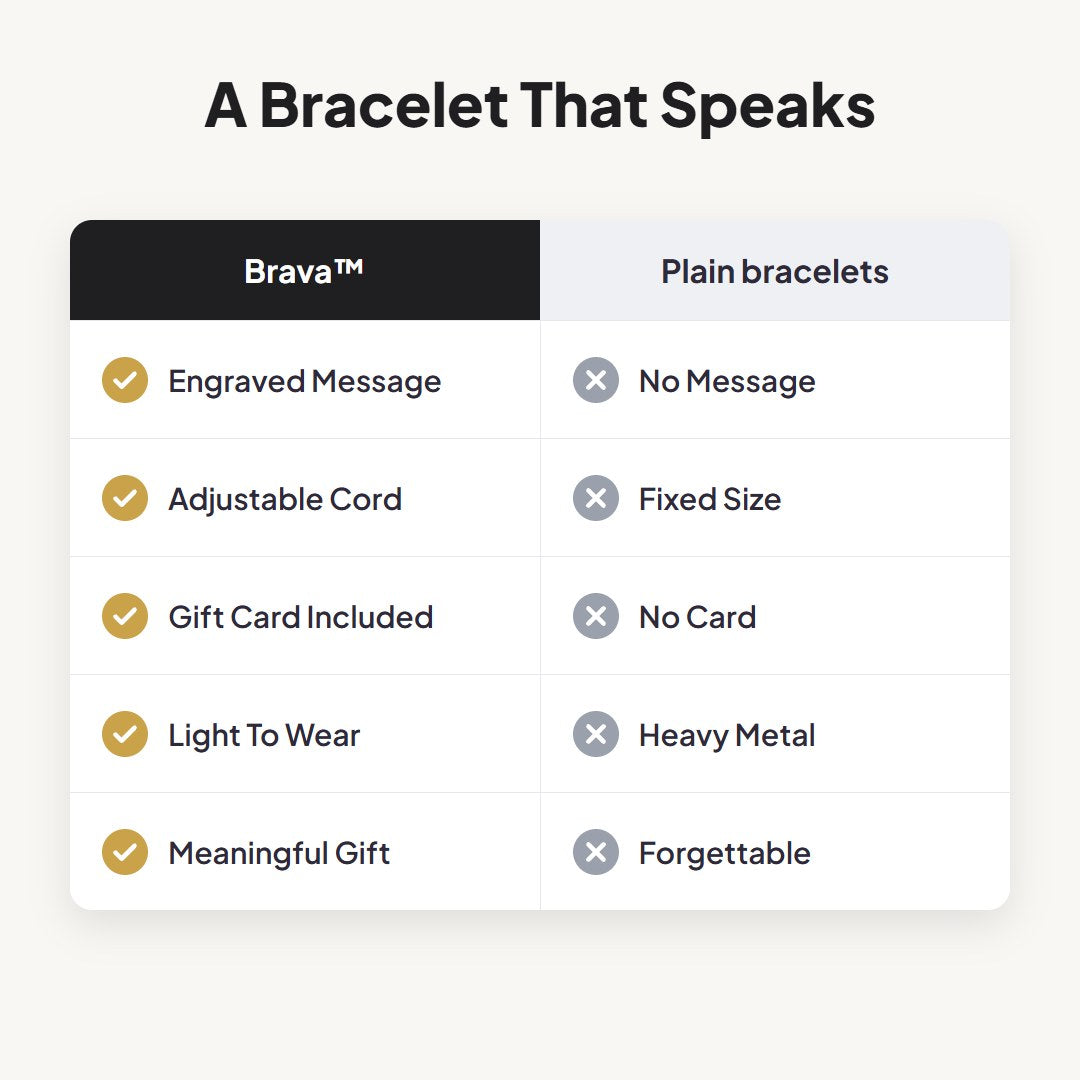Click the gold checkmark beside Adjustable Cord
Screen dimensions: 1080x1080
[x=125, y=498]
